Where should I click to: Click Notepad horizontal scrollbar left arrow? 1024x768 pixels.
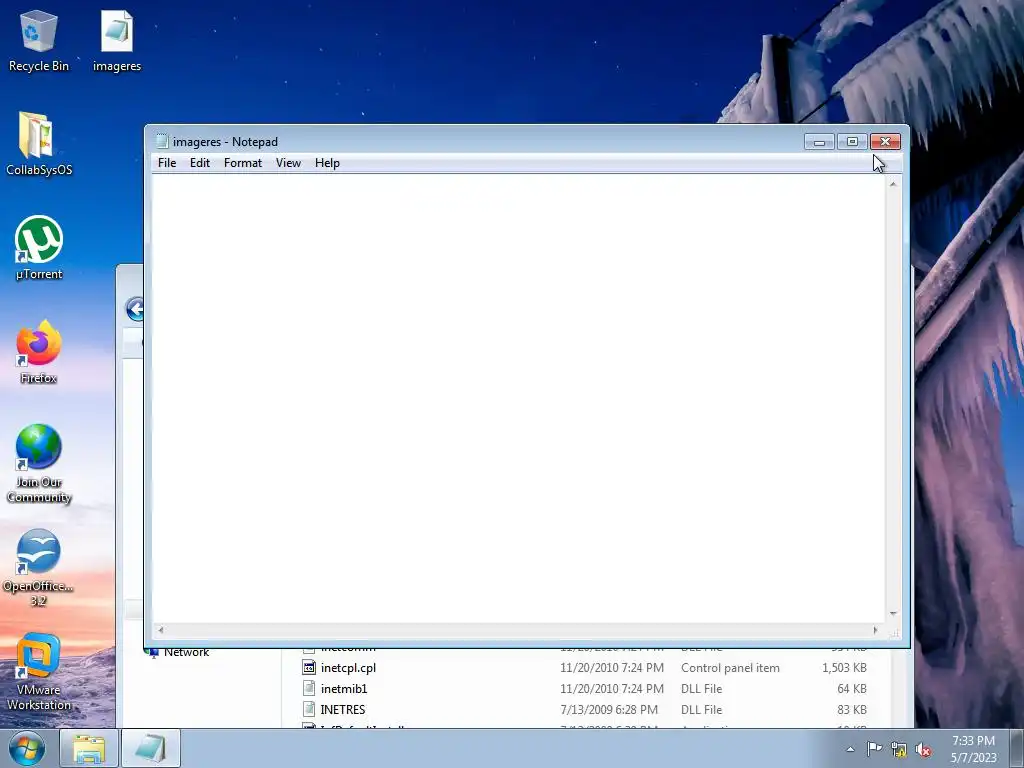(161, 630)
